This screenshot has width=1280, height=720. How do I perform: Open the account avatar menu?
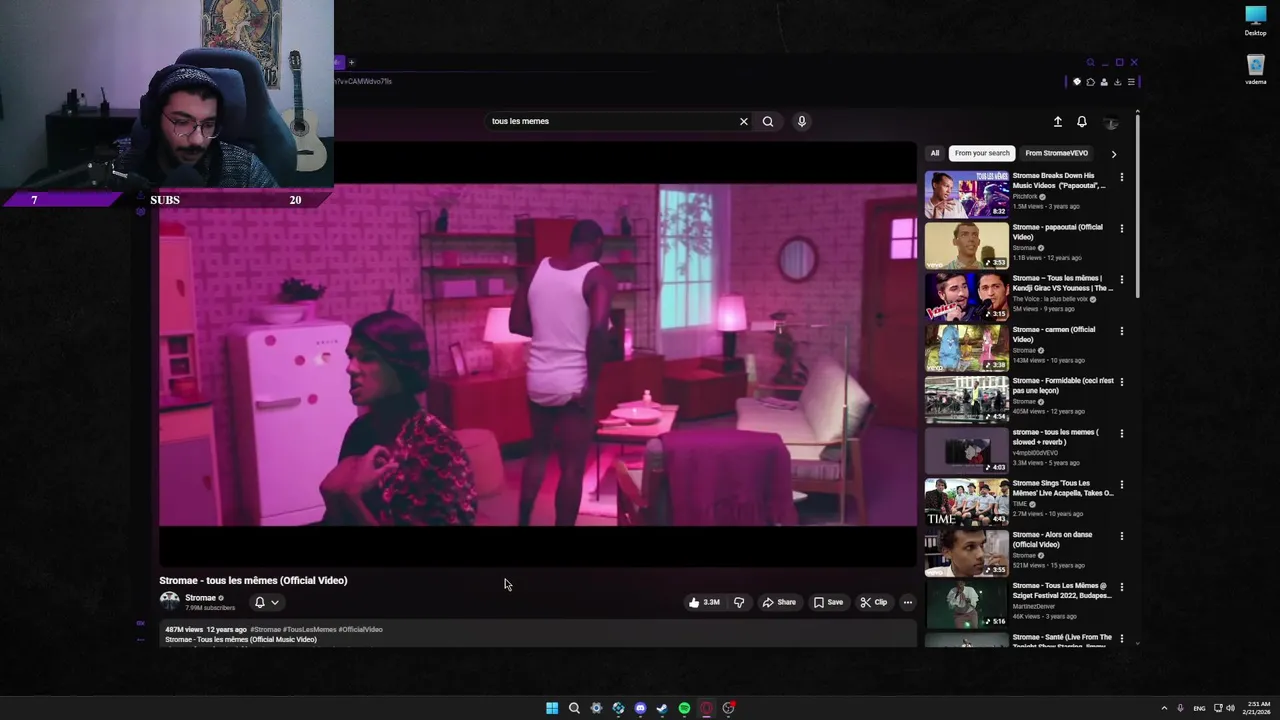1110,122
